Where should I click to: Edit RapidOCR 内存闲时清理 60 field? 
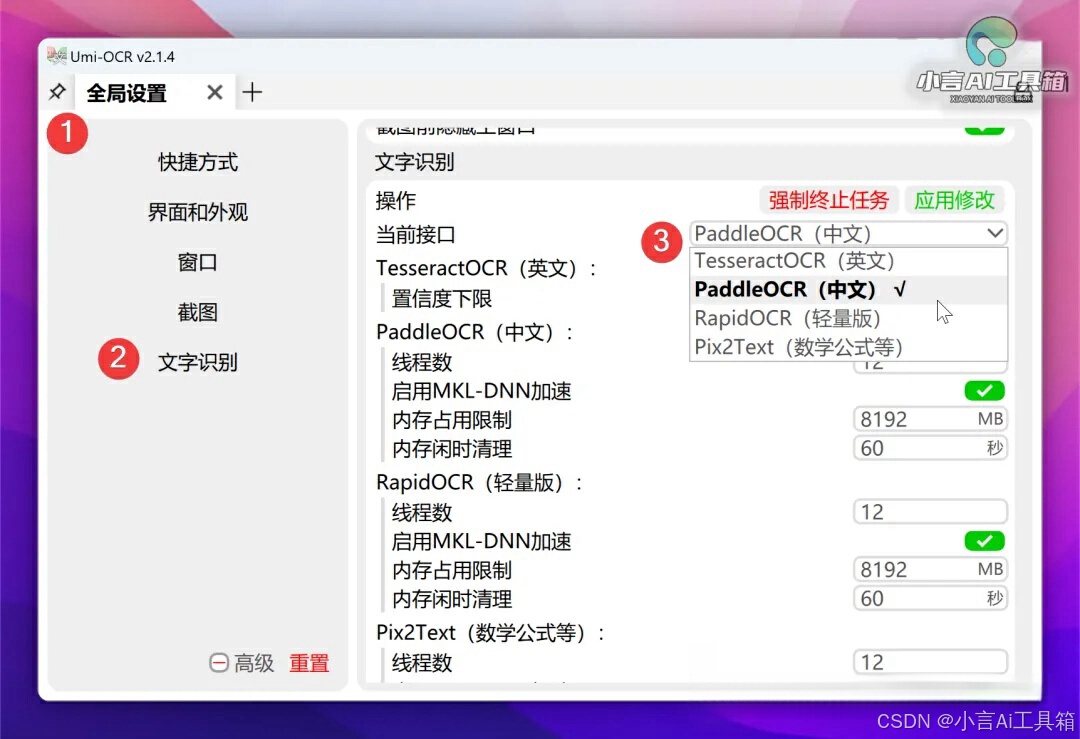coord(931,599)
